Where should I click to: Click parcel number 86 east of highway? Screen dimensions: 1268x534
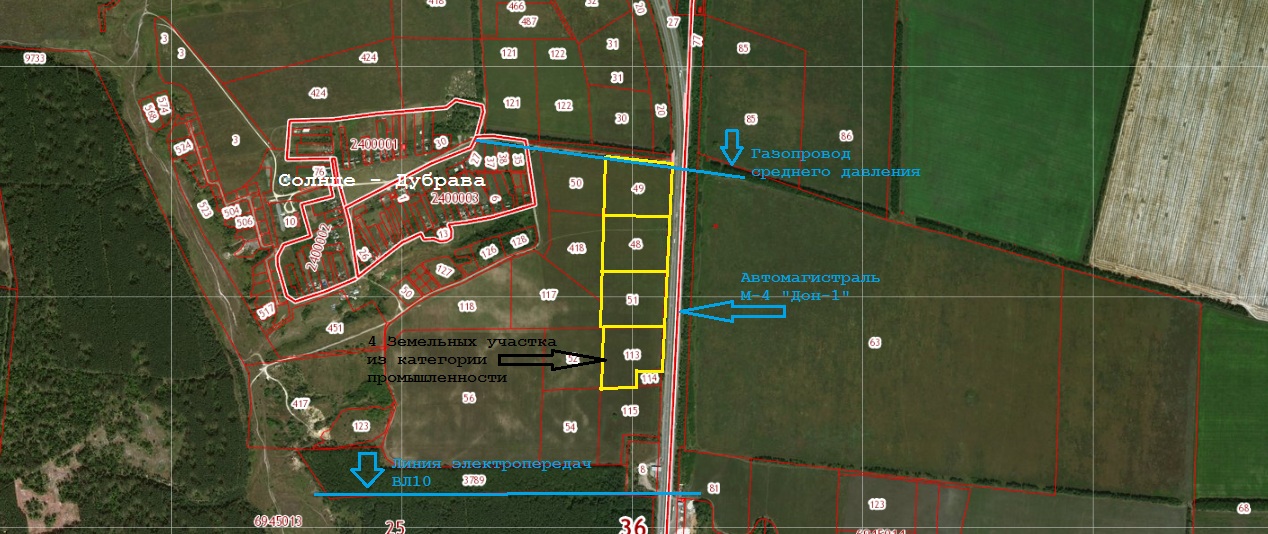(846, 136)
